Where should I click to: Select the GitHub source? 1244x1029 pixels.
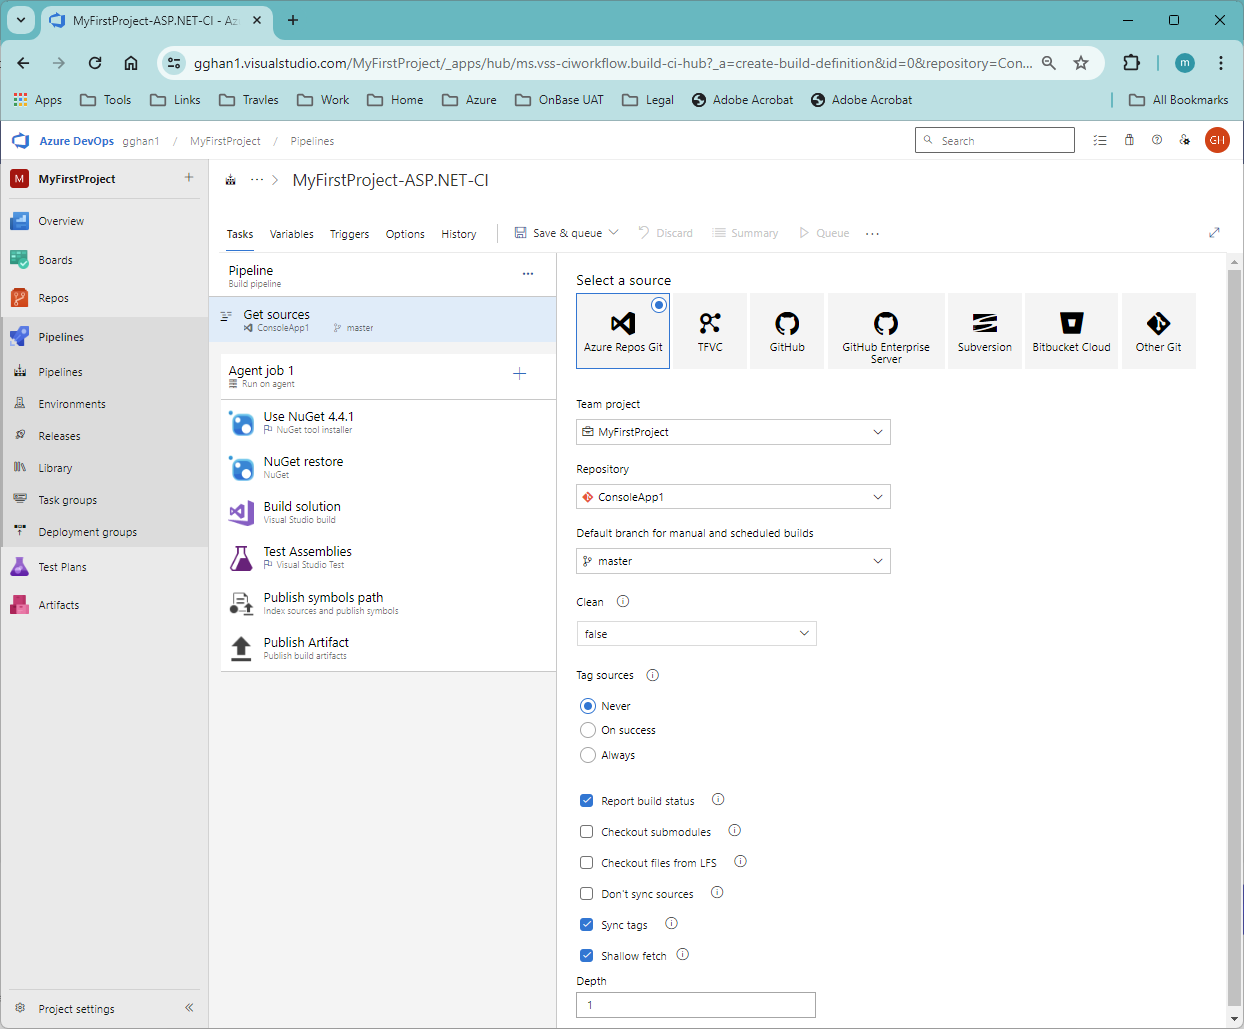click(x=786, y=330)
